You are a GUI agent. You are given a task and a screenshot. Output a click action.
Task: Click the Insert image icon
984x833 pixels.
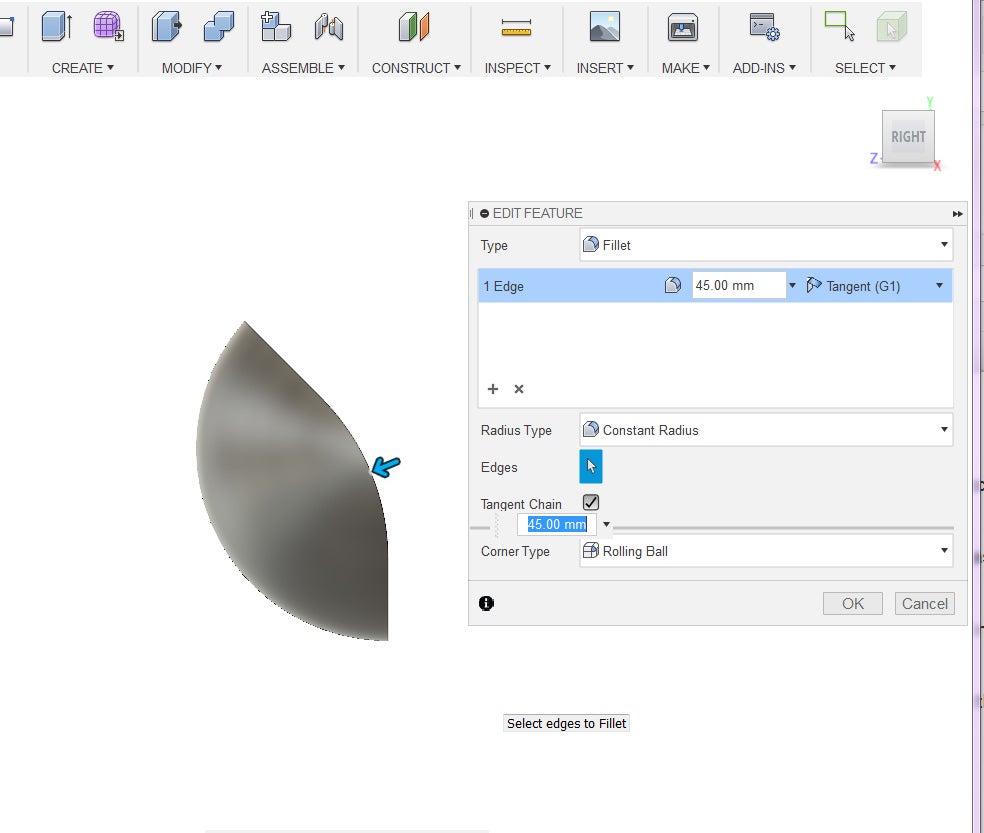tap(605, 27)
